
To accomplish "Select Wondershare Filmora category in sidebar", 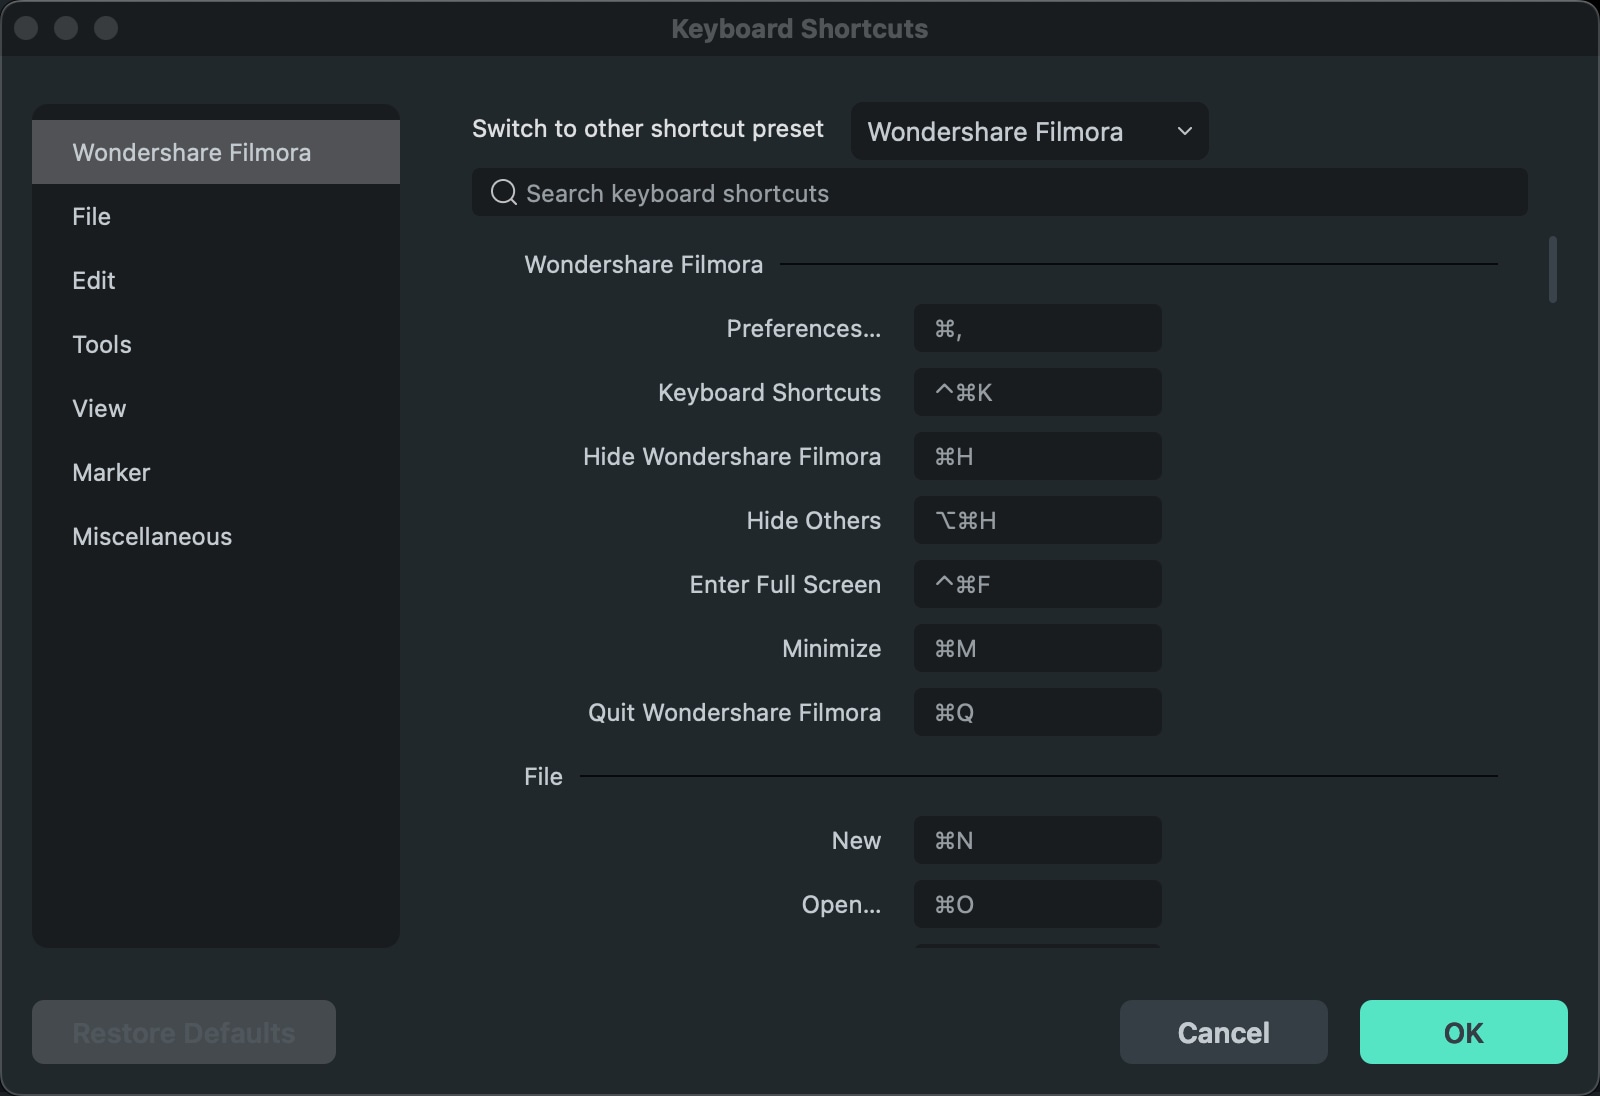I will pyautogui.click(x=216, y=152).
